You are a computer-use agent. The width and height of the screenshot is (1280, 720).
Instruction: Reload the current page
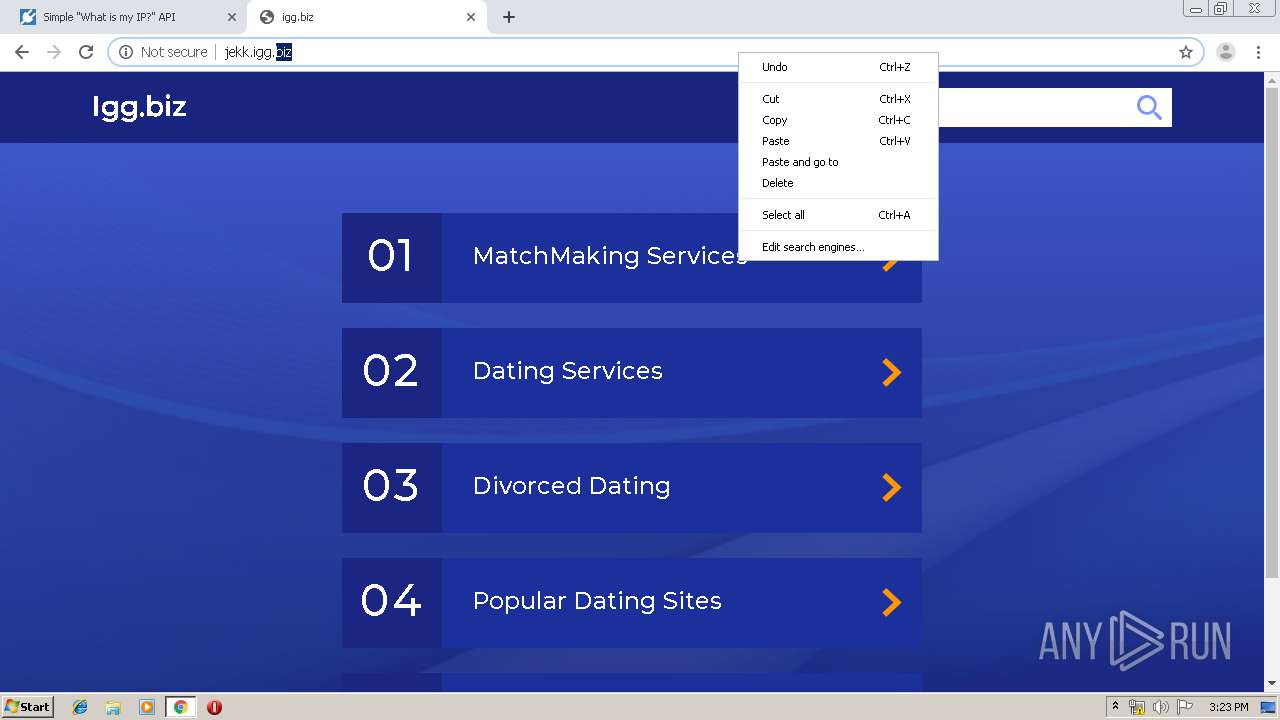[x=86, y=52]
